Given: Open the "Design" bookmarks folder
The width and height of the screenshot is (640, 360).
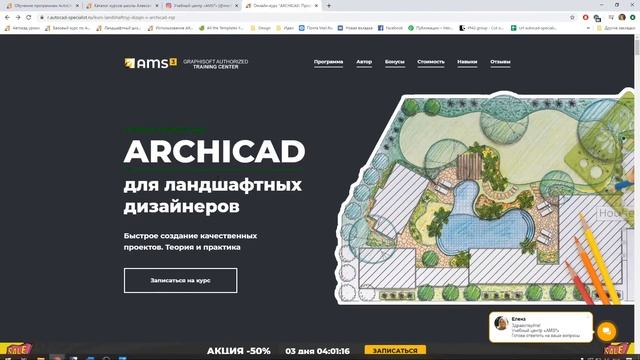Looking at the screenshot, I should [x=260, y=28].
